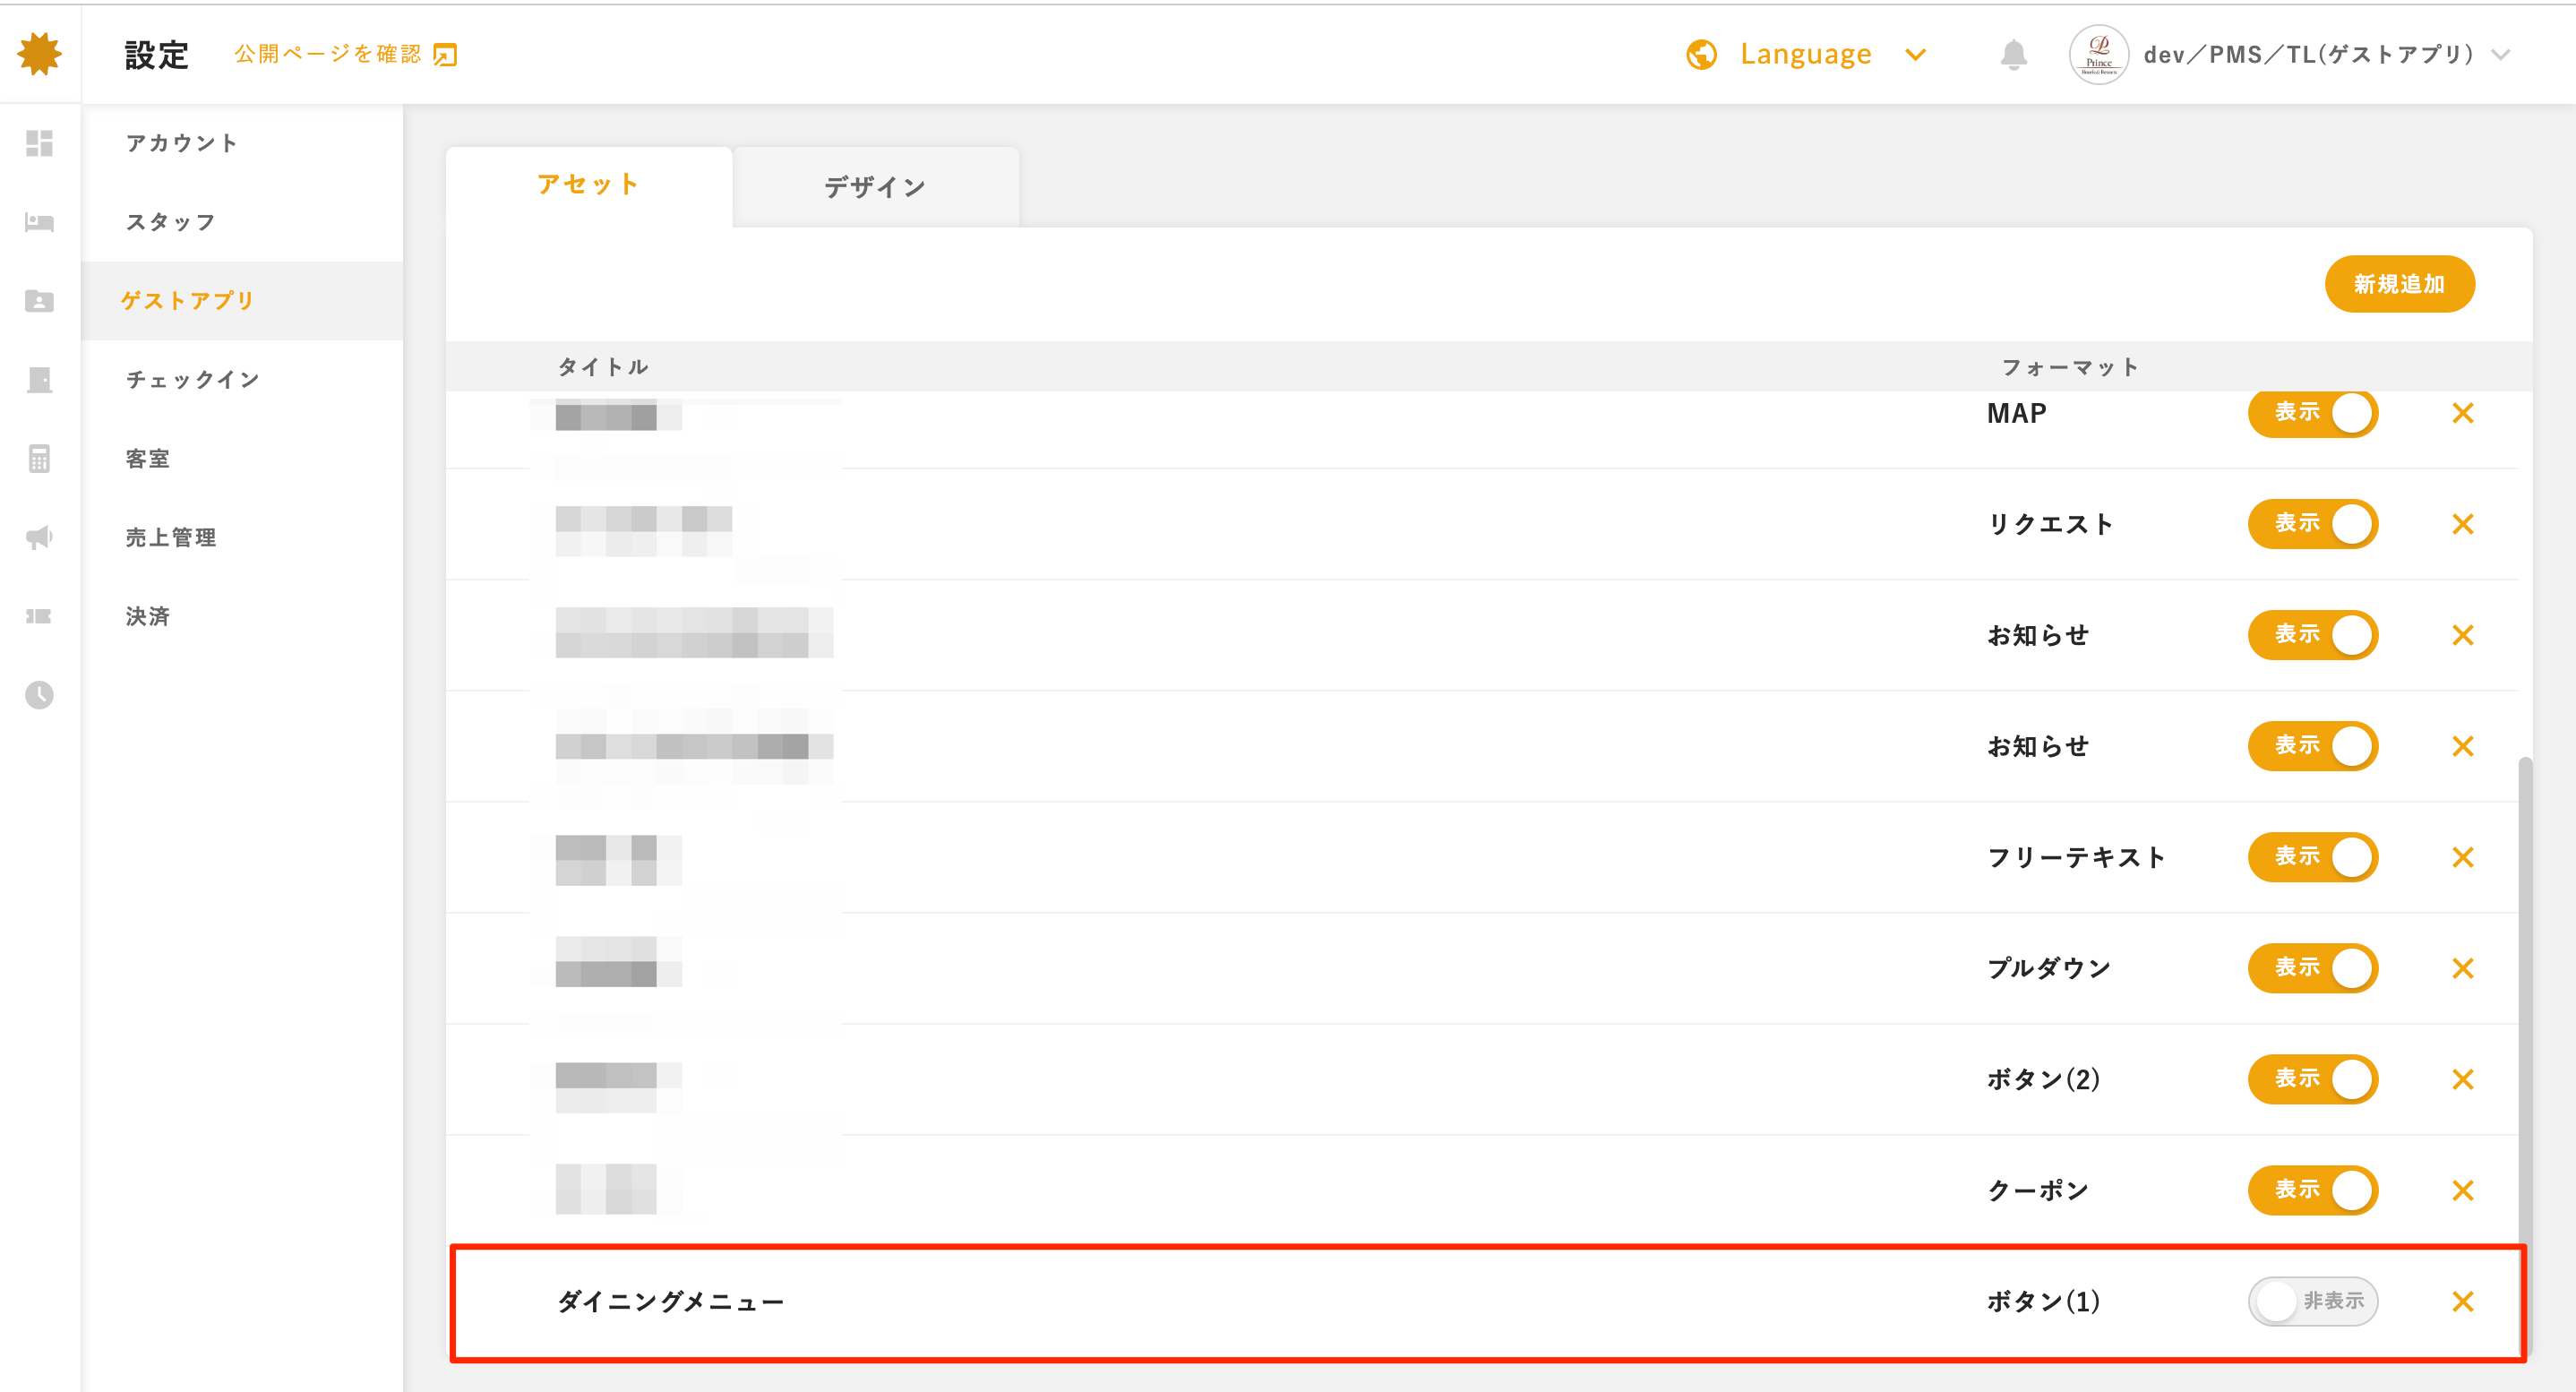Image resolution: width=2576 pixels, height=1392 pixels.
Task: Click the 設定 page heading
Action: click(x=157, y=55)
